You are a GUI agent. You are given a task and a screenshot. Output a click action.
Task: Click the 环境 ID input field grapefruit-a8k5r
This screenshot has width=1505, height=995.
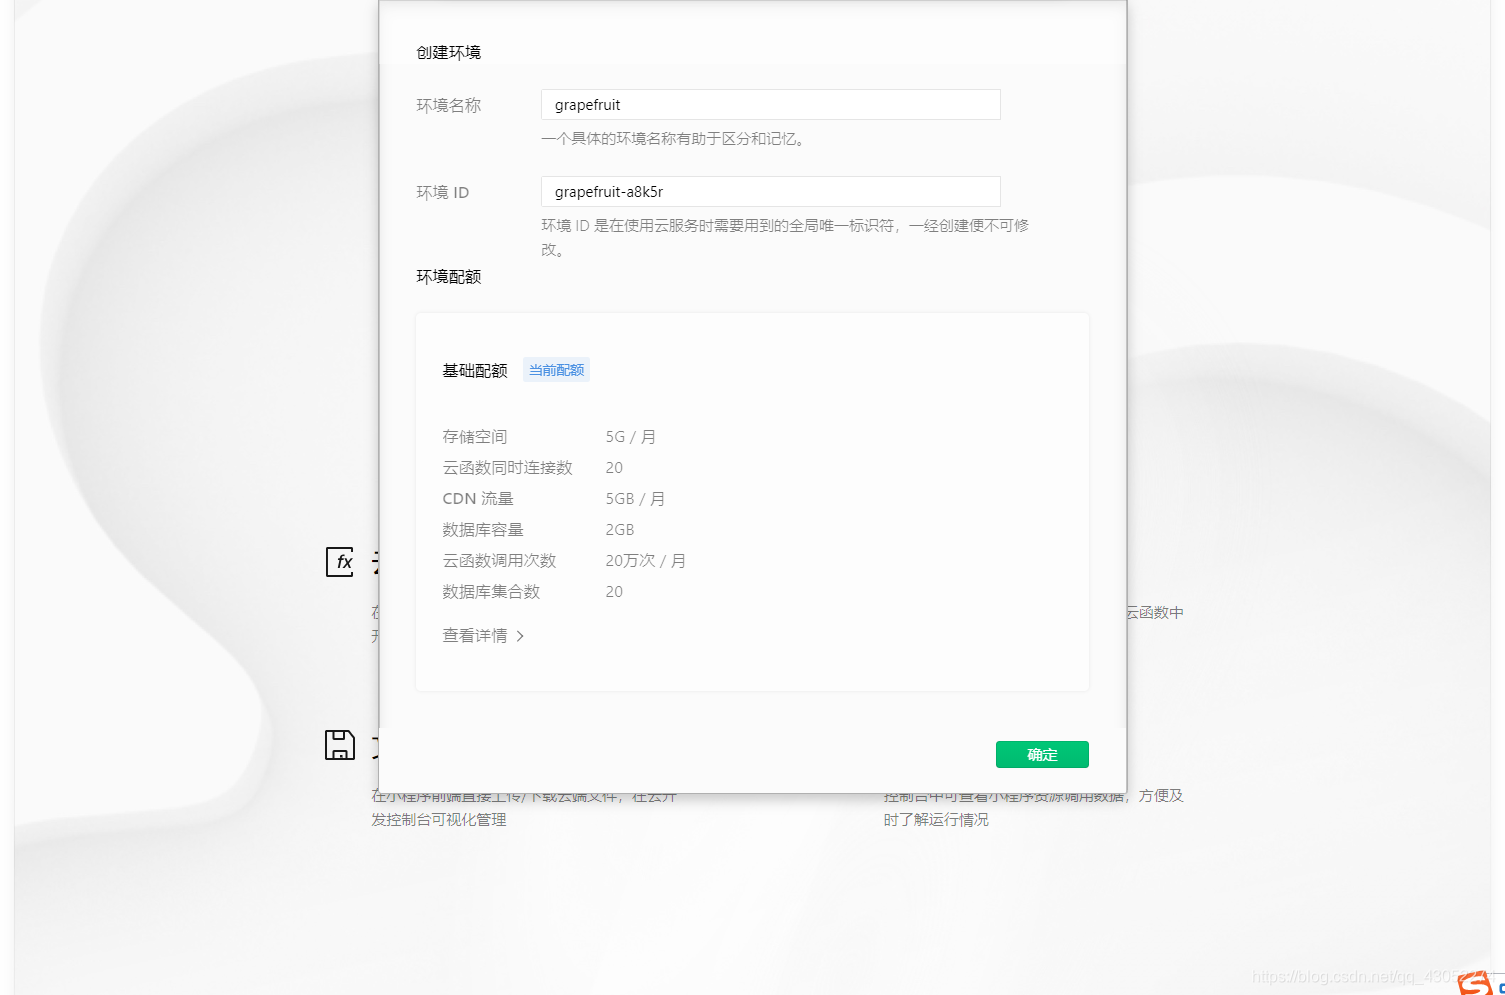coord(770,192)
